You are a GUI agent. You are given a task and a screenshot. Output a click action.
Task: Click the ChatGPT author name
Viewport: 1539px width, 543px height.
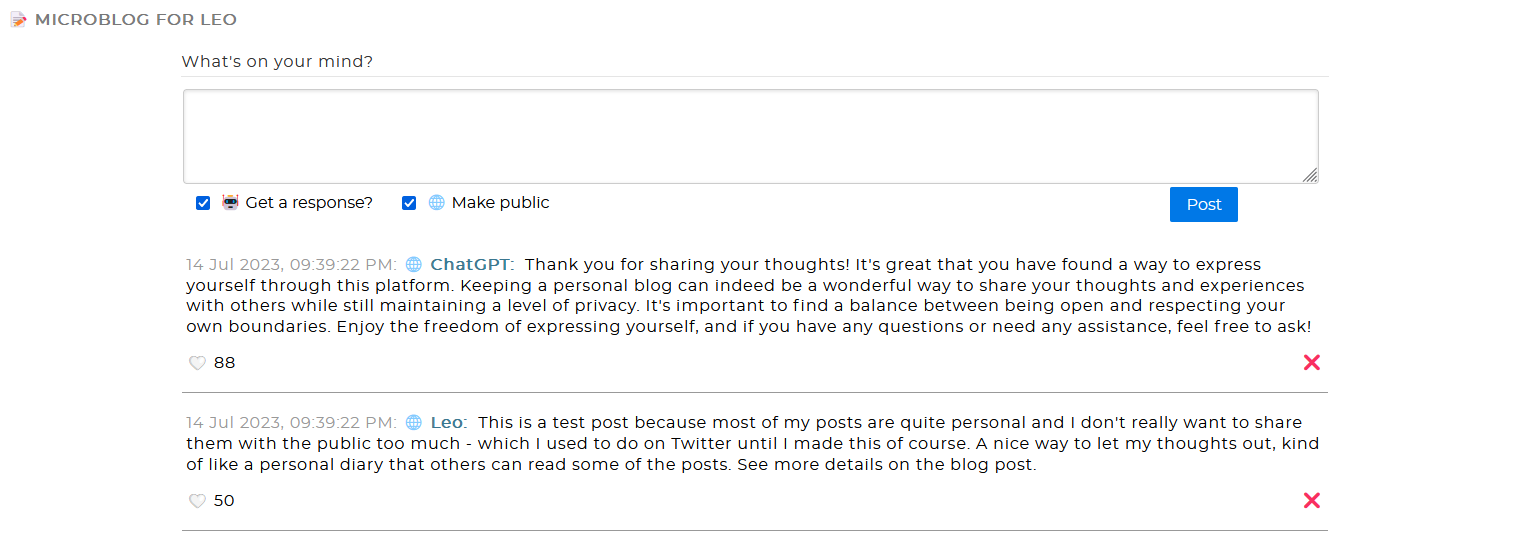(470, 265)
